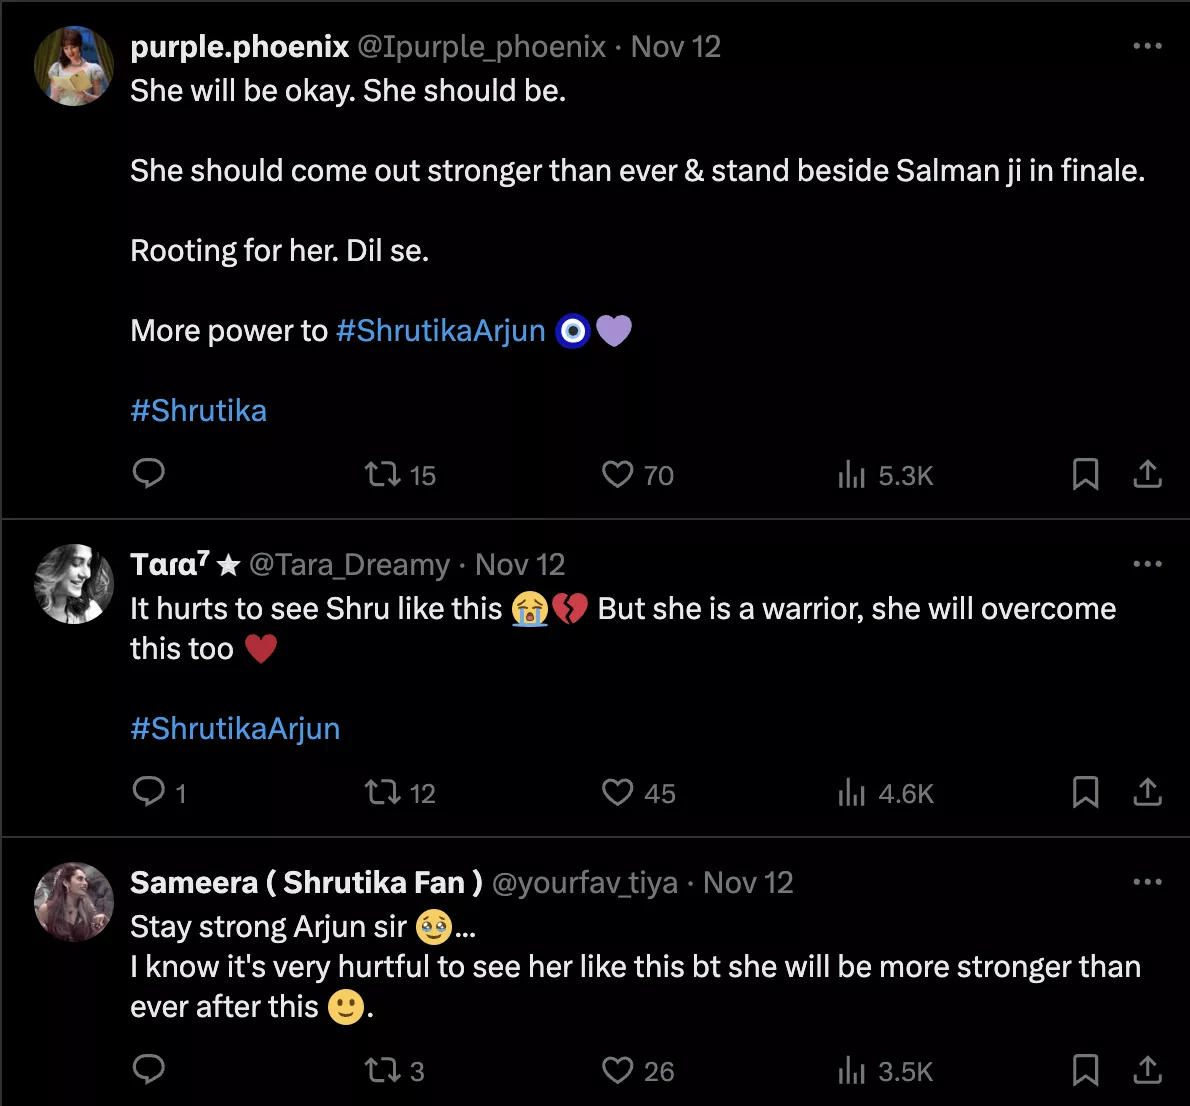Reply to Tara_Dreamy's tweet

pyautogui.click(x=149, y=792)
